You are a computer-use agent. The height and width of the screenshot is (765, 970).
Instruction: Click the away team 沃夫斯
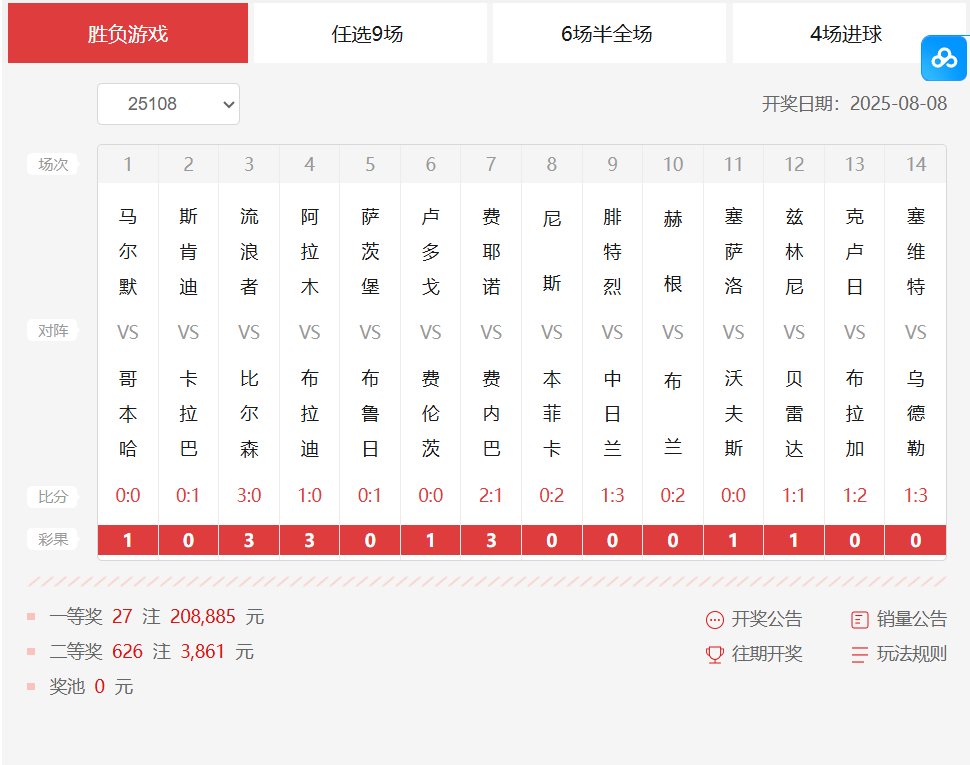pyautogui.click(x=733, y=413)
